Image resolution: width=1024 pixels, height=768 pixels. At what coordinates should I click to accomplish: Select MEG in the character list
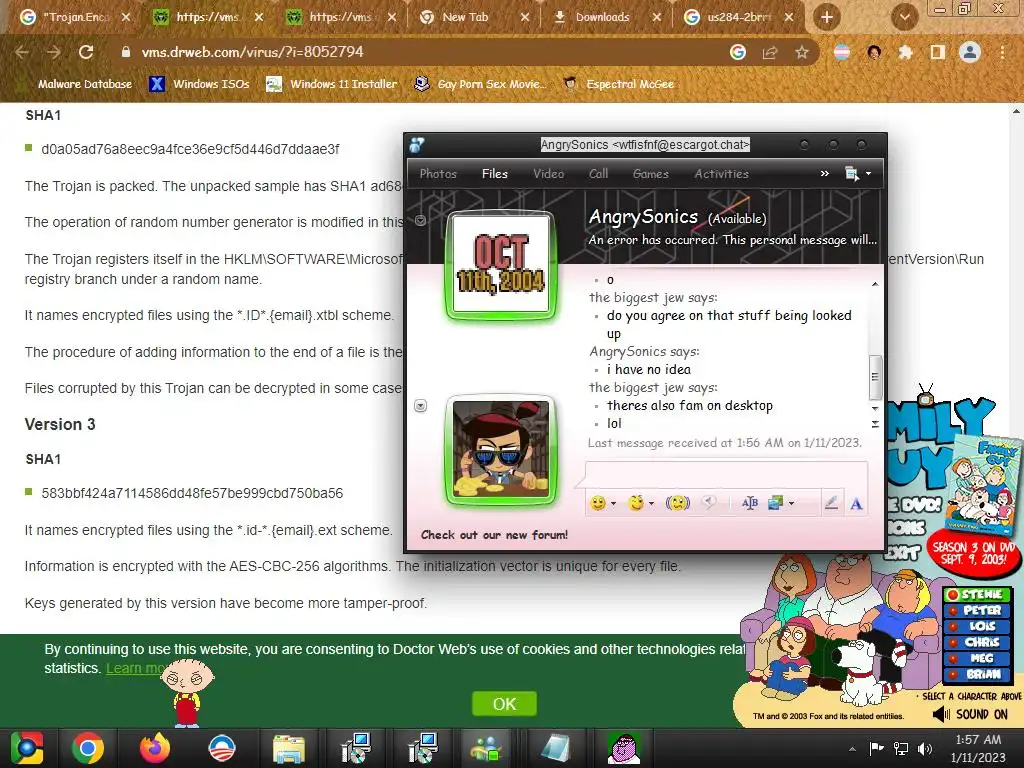976,658
